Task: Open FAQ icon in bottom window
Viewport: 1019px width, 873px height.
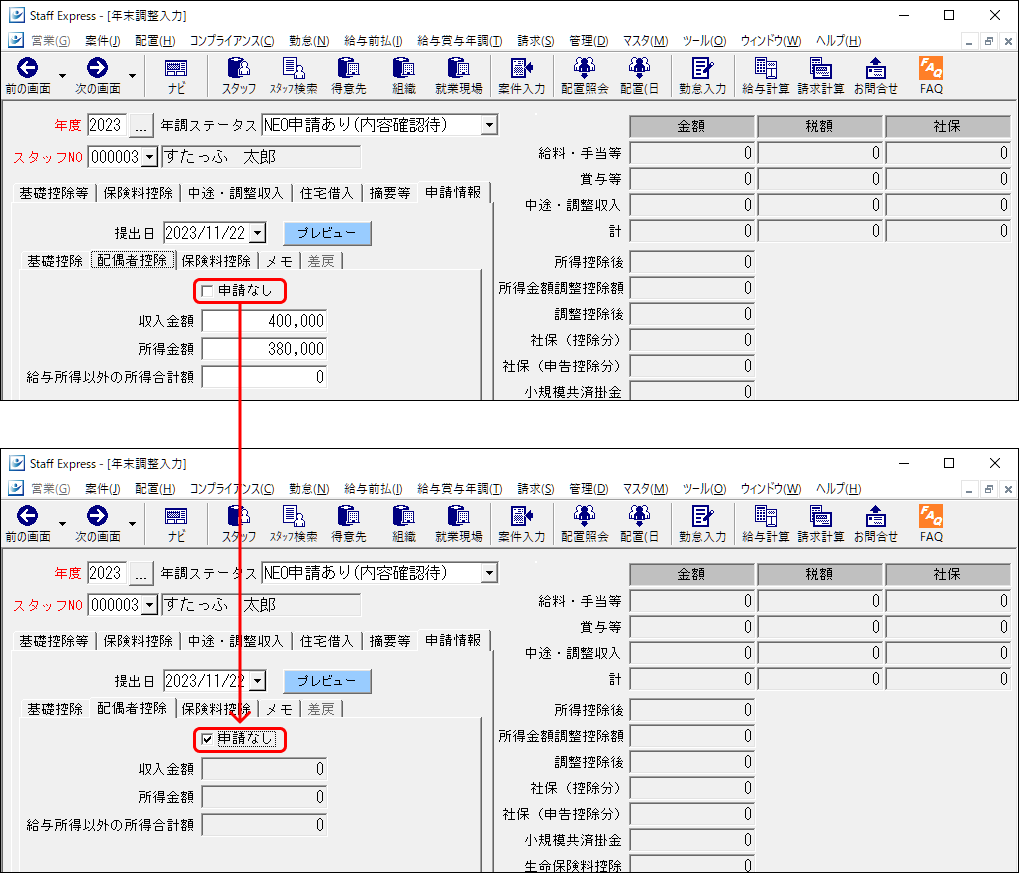Action: [931, 524]
